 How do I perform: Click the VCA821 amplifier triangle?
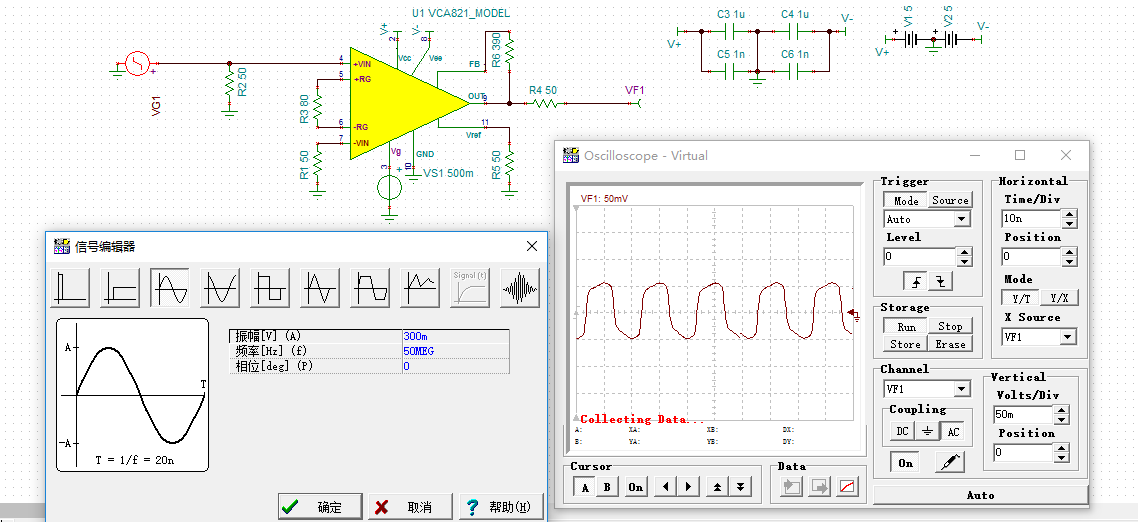pyautogui.click(x=403, y=103)
